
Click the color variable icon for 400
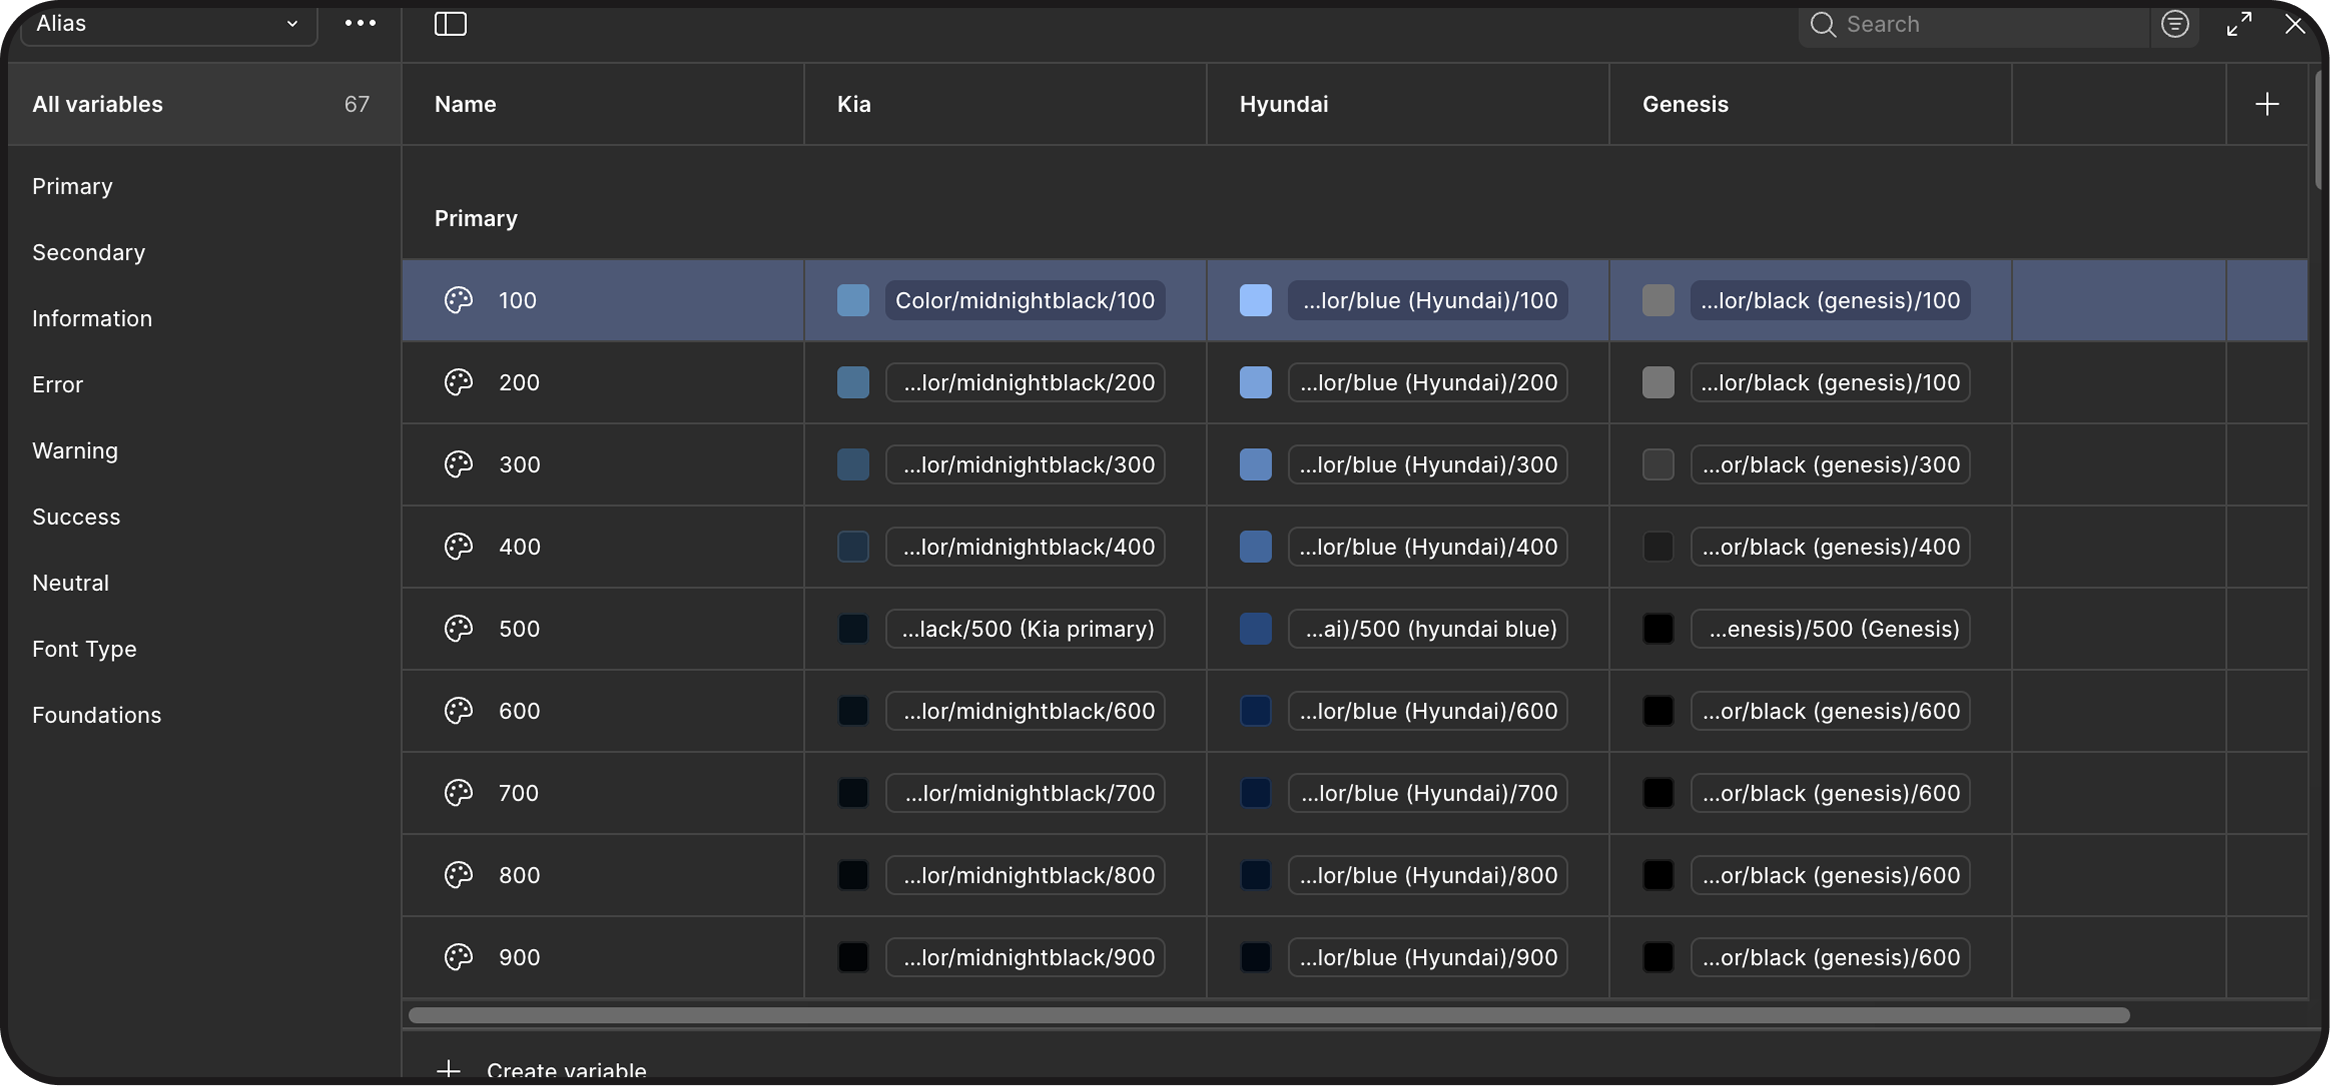(x=458, y=546)
